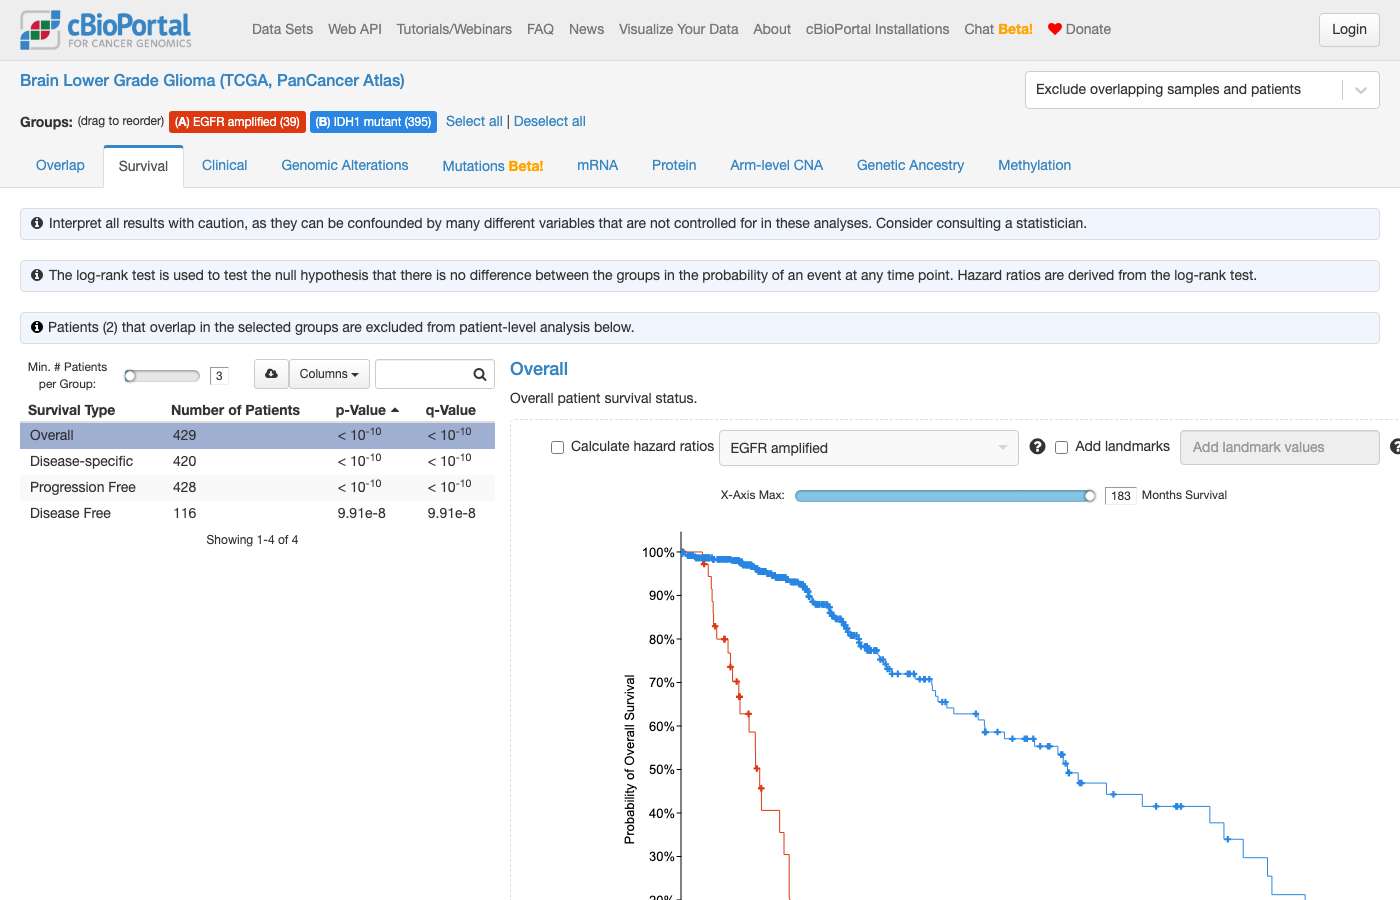Click the X-Axis Max slider handle
The image size is (1400, 900).
pos(1090,496)
